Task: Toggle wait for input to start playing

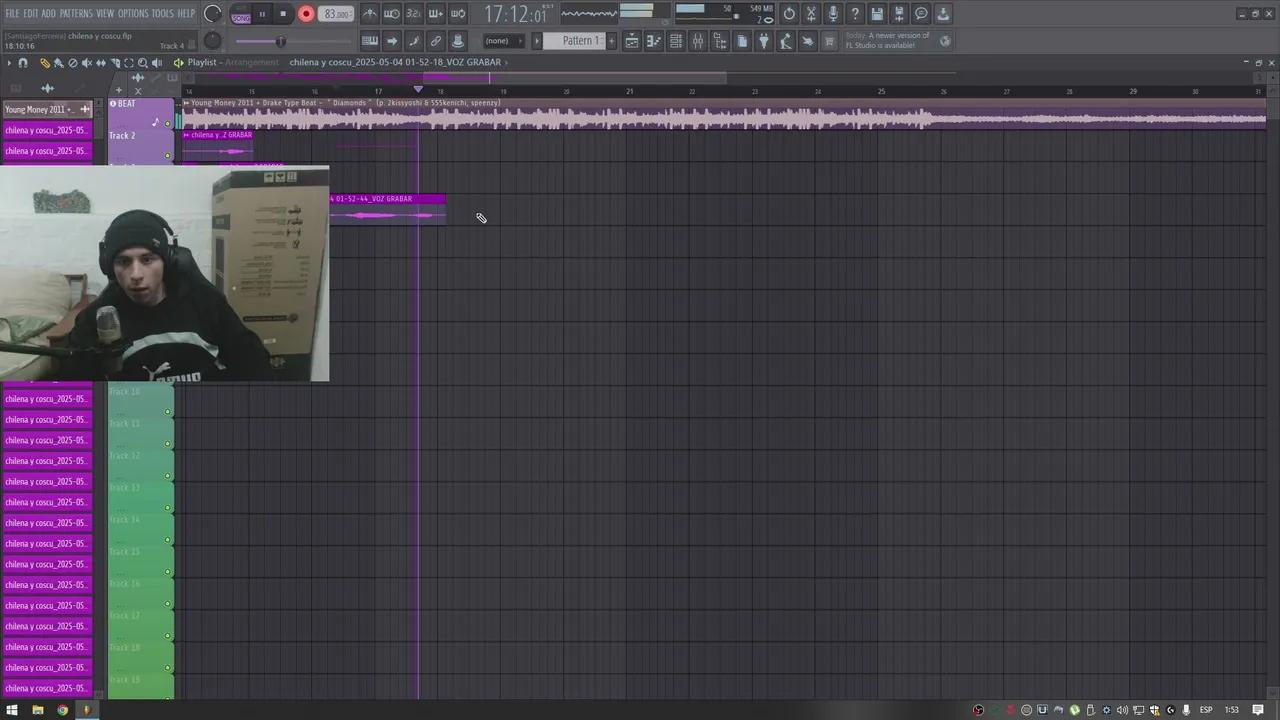Action: click(x=392, y=14)
